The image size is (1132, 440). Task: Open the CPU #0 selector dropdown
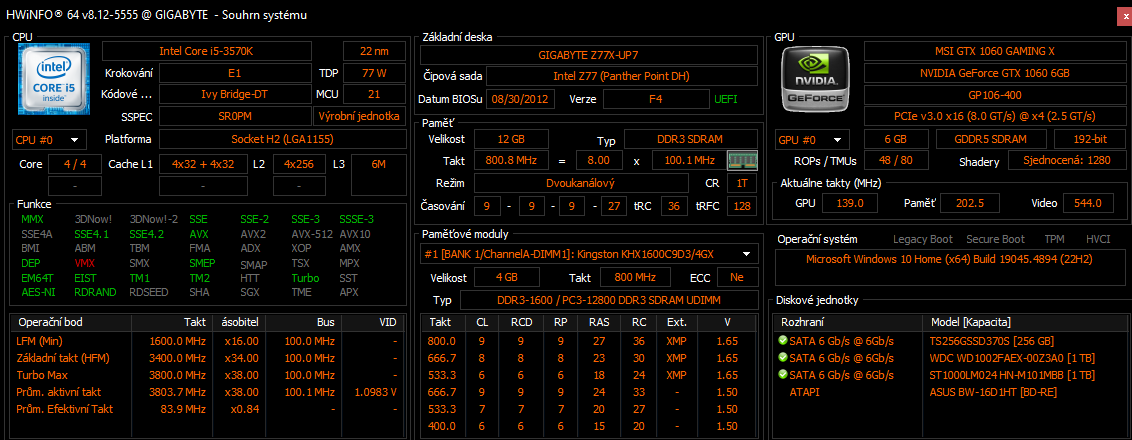[x=49, y=139]
